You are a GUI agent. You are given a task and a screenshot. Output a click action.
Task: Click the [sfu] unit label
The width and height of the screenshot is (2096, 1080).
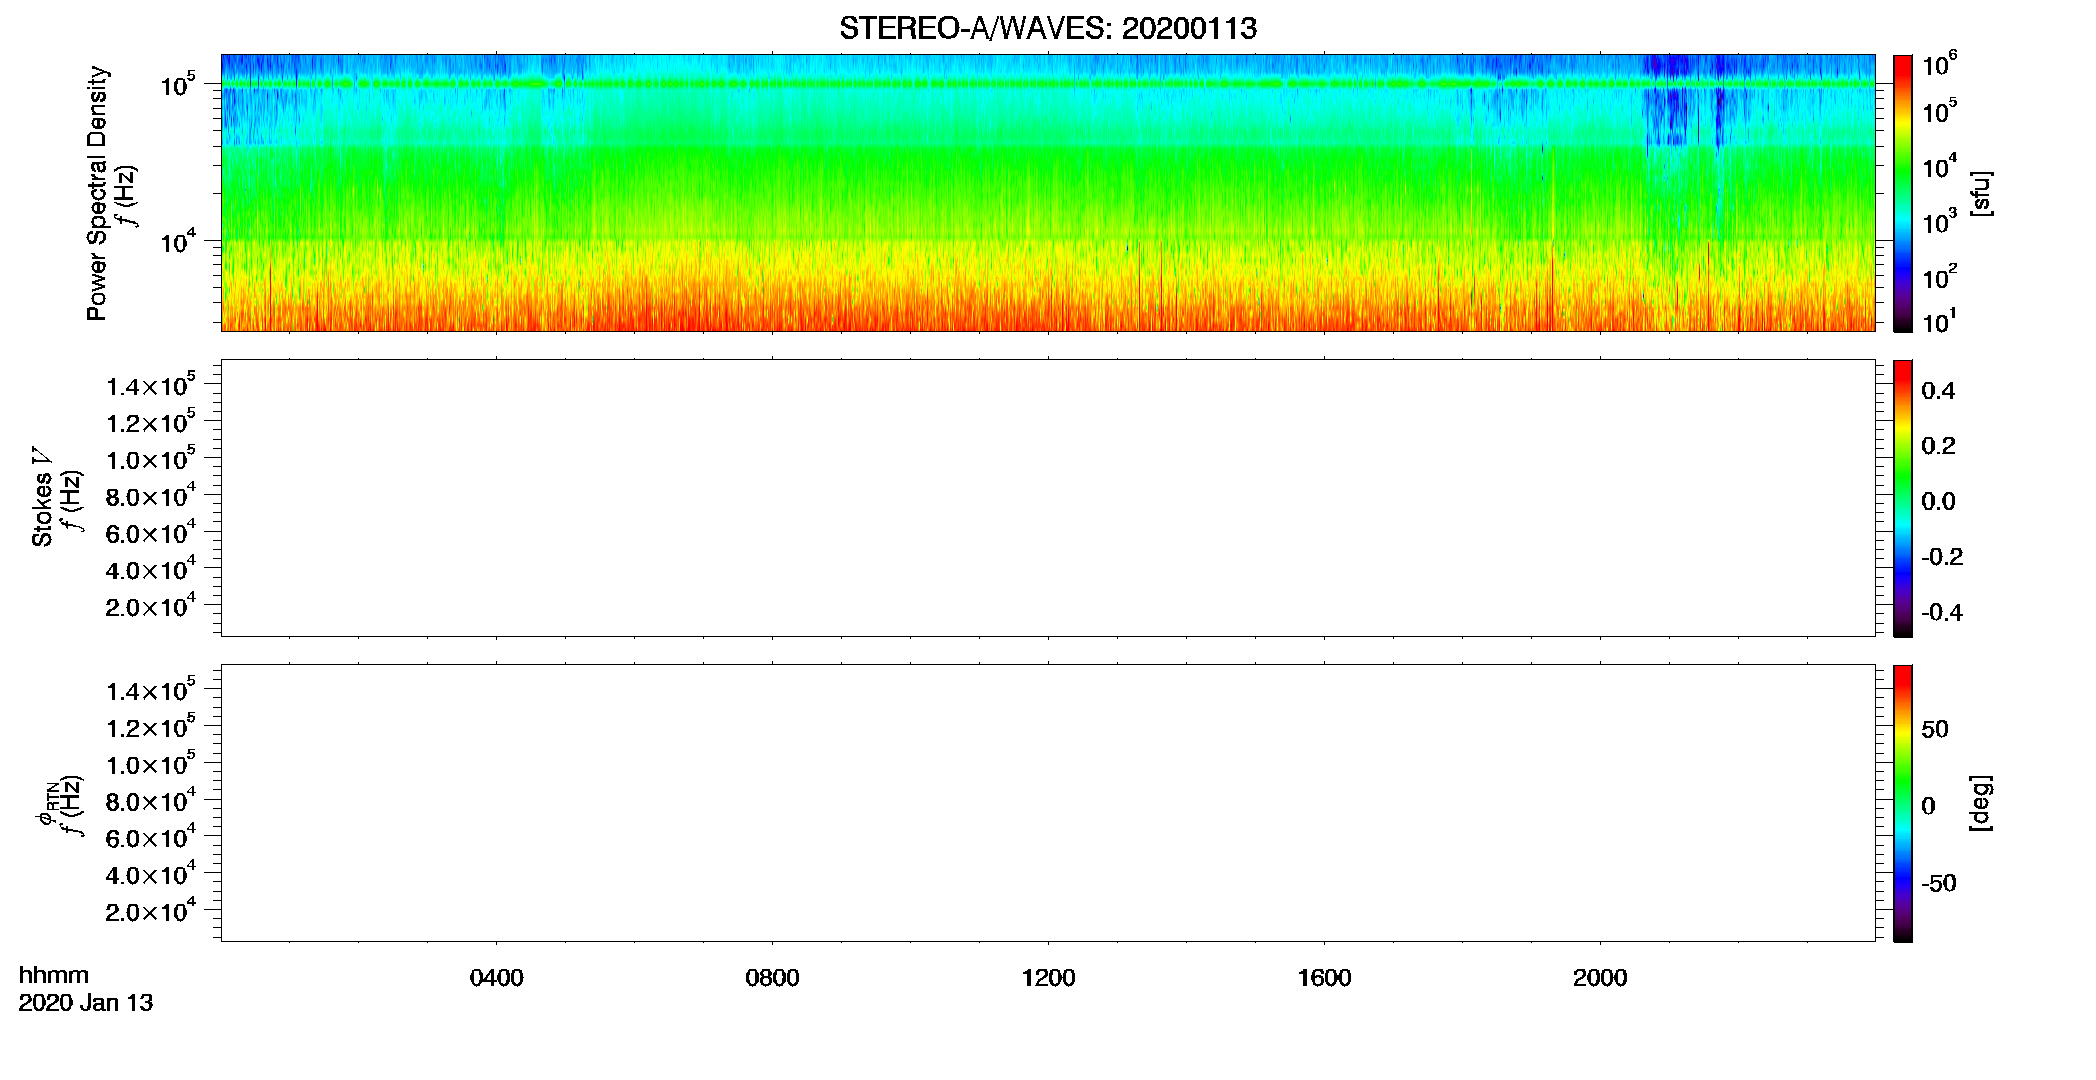(1981, 194)
